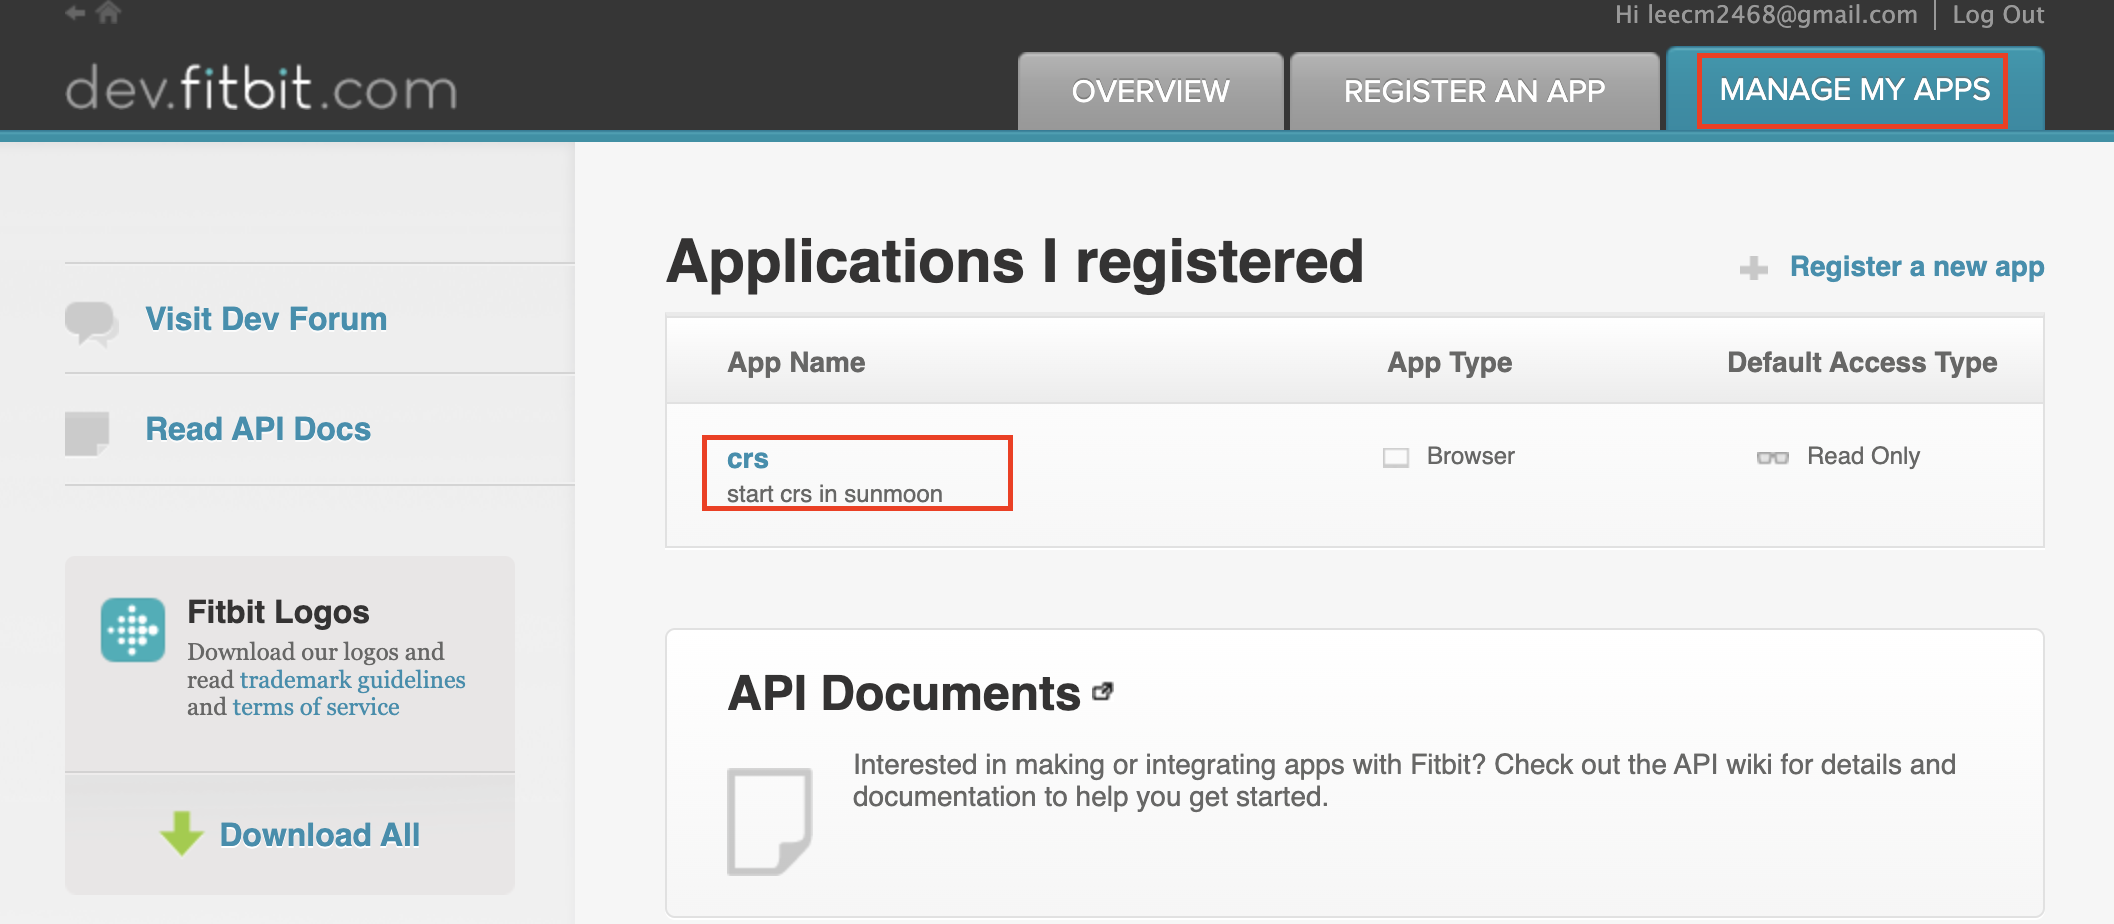
Task: Click the external link icon beside API Documents
Action: 1103,691
